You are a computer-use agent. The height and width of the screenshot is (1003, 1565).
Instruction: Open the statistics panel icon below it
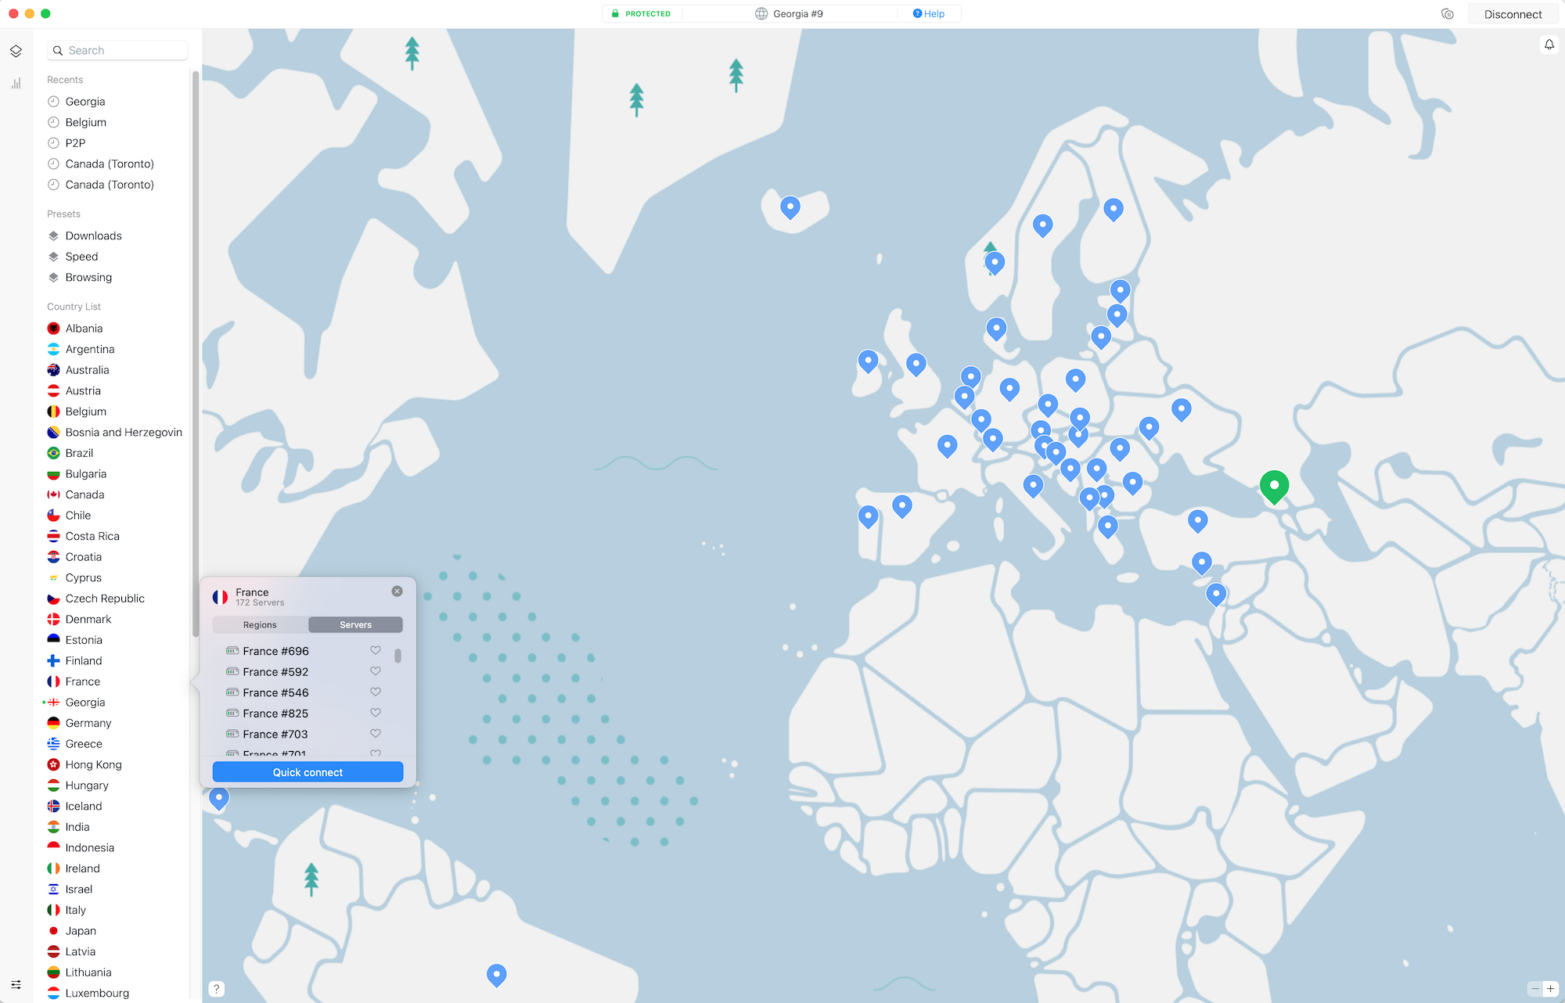coord(15,84)
